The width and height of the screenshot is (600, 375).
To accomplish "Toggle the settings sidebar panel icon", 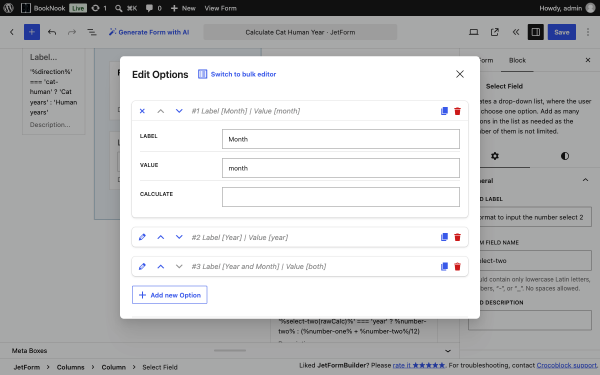I will point(536,32).
